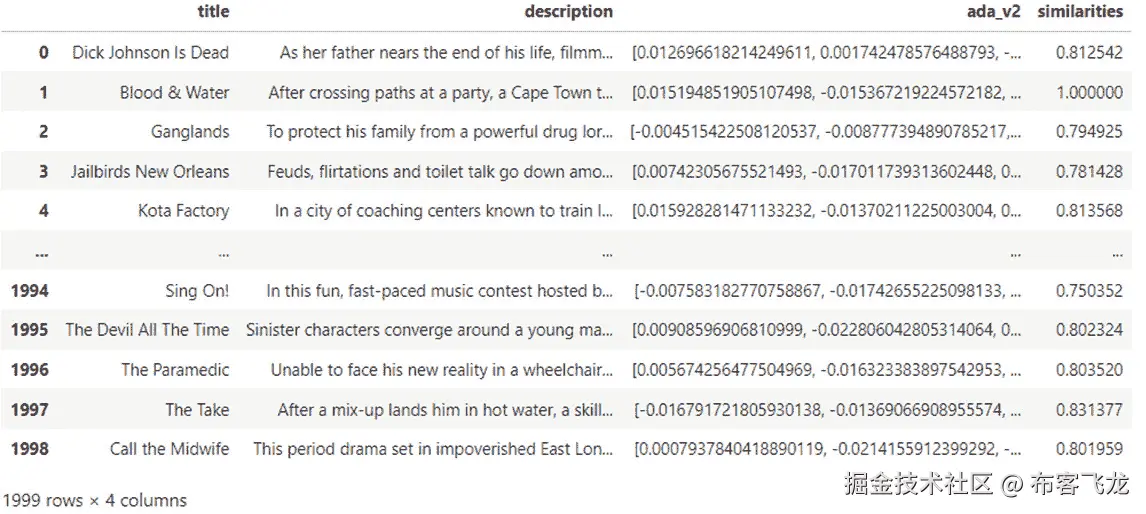This screenshot has width=1146, height=514.
Task: Click similarity value 1.000000
Action: (1089, 92)
